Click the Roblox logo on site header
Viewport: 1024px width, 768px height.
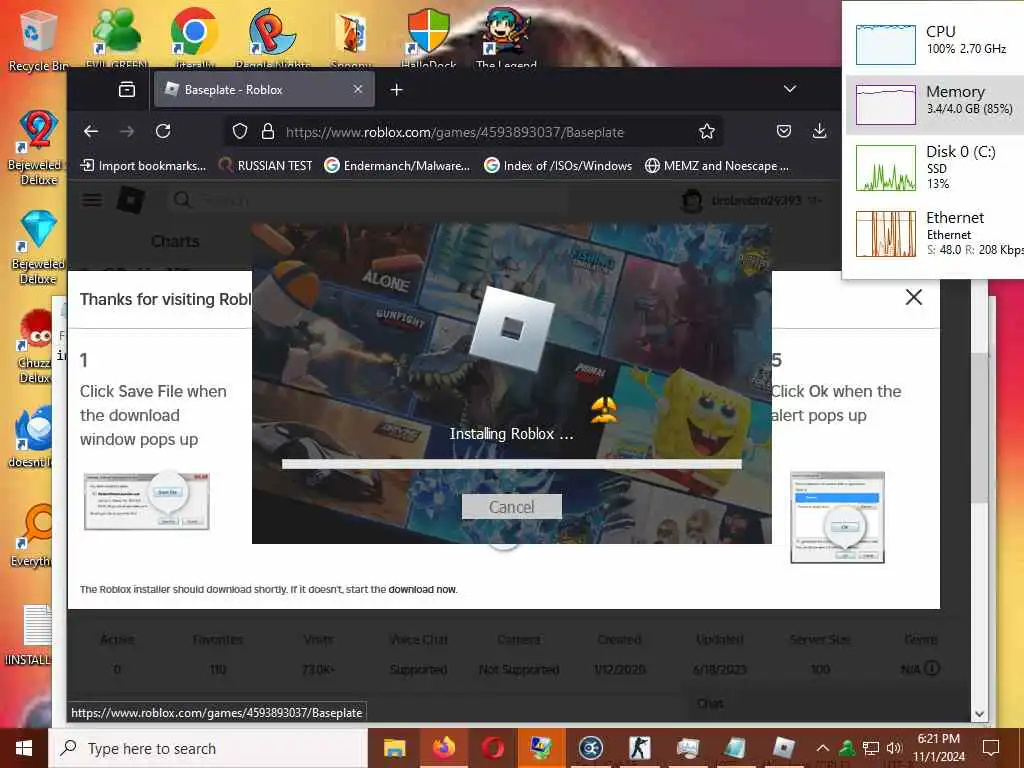(x=130, y=200)
